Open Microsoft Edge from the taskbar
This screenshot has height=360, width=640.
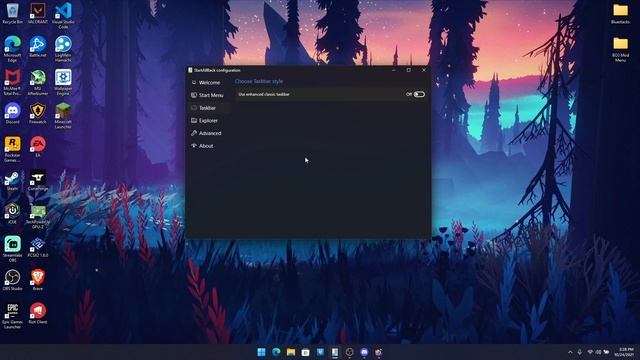pos(276,352)
